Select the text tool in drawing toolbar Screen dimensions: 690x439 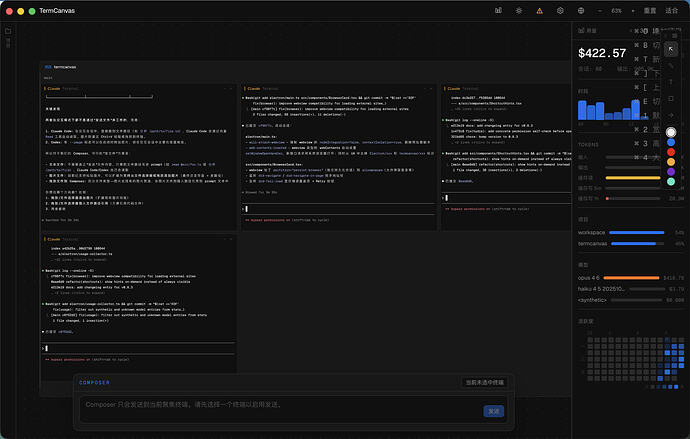click(x=671, y=82)
